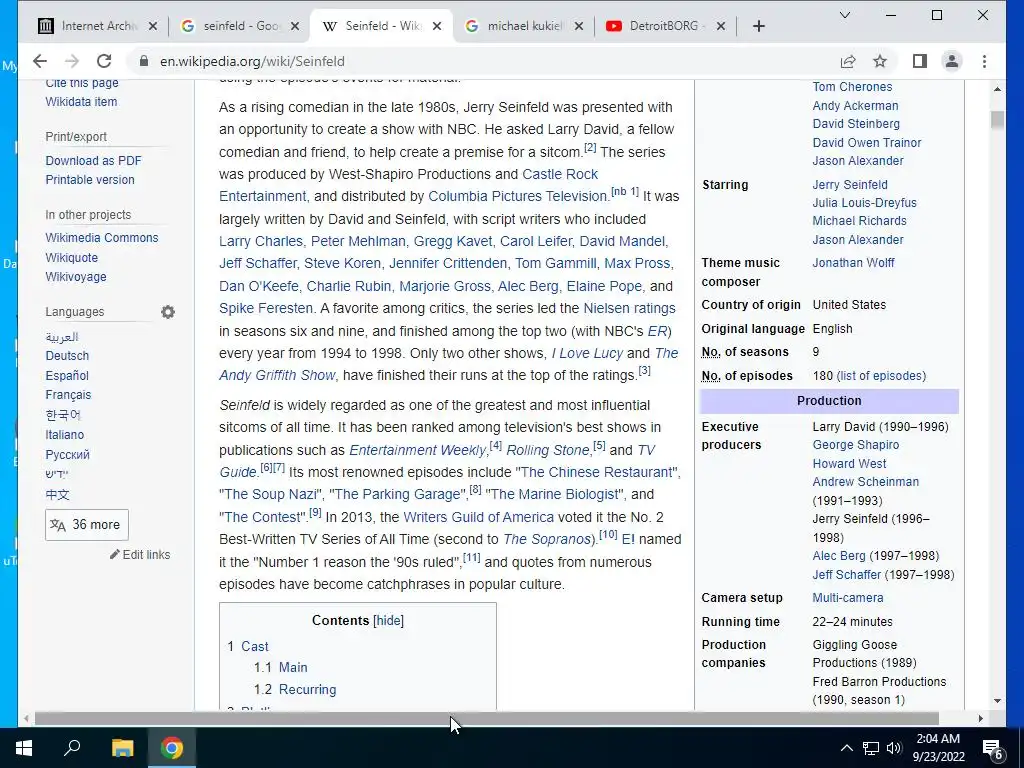Jump to 1.2 Recurring section
1024x768 pixels.
(308, 690)
